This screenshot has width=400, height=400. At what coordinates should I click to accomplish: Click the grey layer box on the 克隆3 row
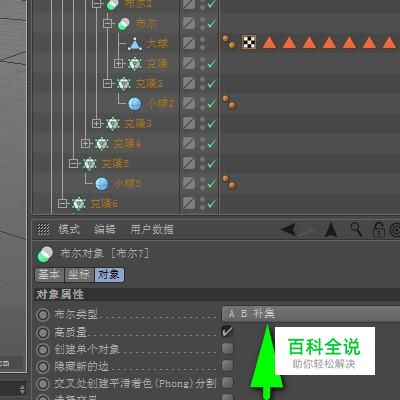[x=189, y=123]
